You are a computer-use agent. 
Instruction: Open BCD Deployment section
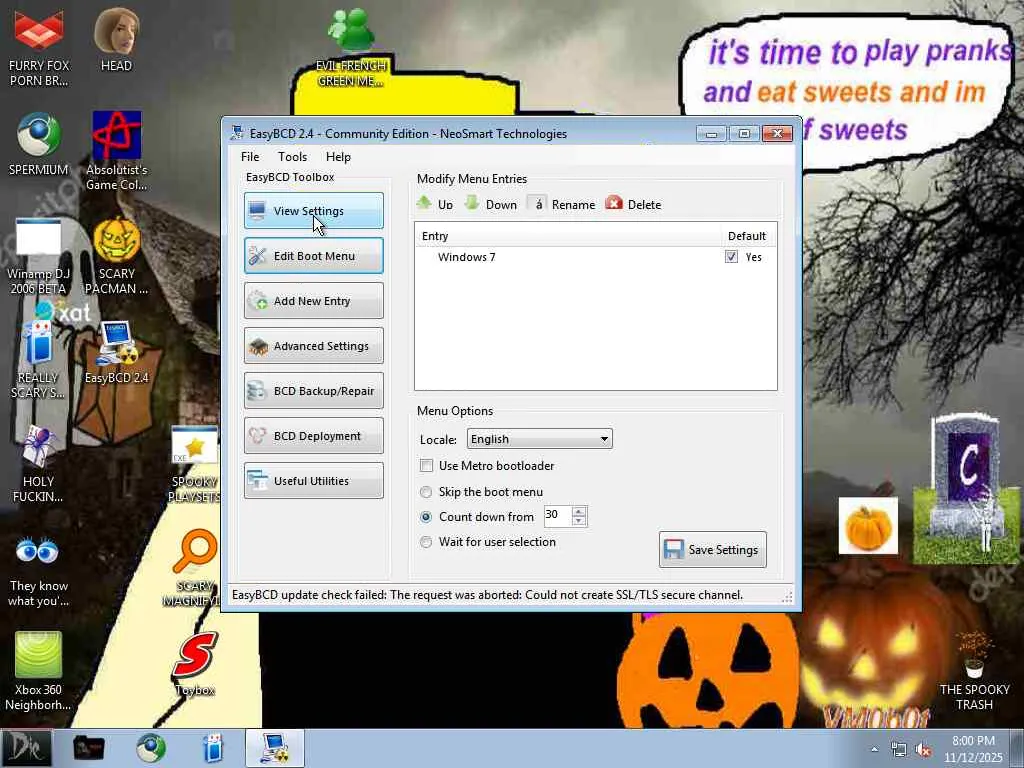coord(313,436)
